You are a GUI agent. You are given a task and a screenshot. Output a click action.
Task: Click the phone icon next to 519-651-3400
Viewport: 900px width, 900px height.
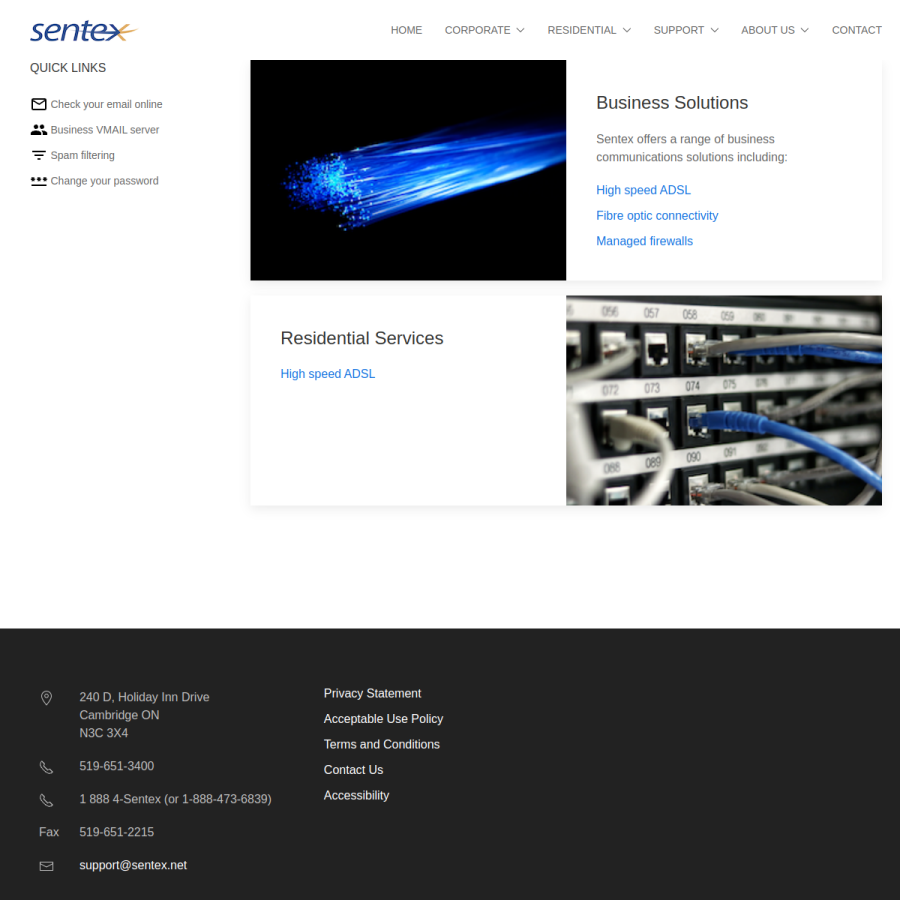[x=46, y=767]
